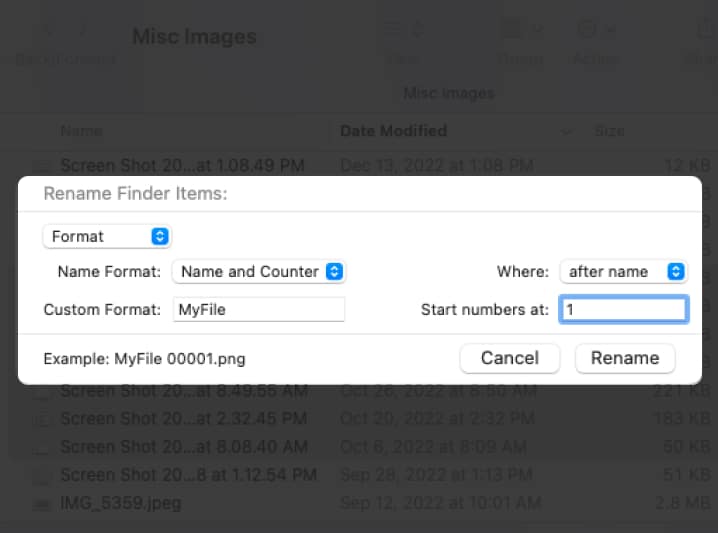Sort by the Name column header

pyautogui.click(x=80, y=131)
